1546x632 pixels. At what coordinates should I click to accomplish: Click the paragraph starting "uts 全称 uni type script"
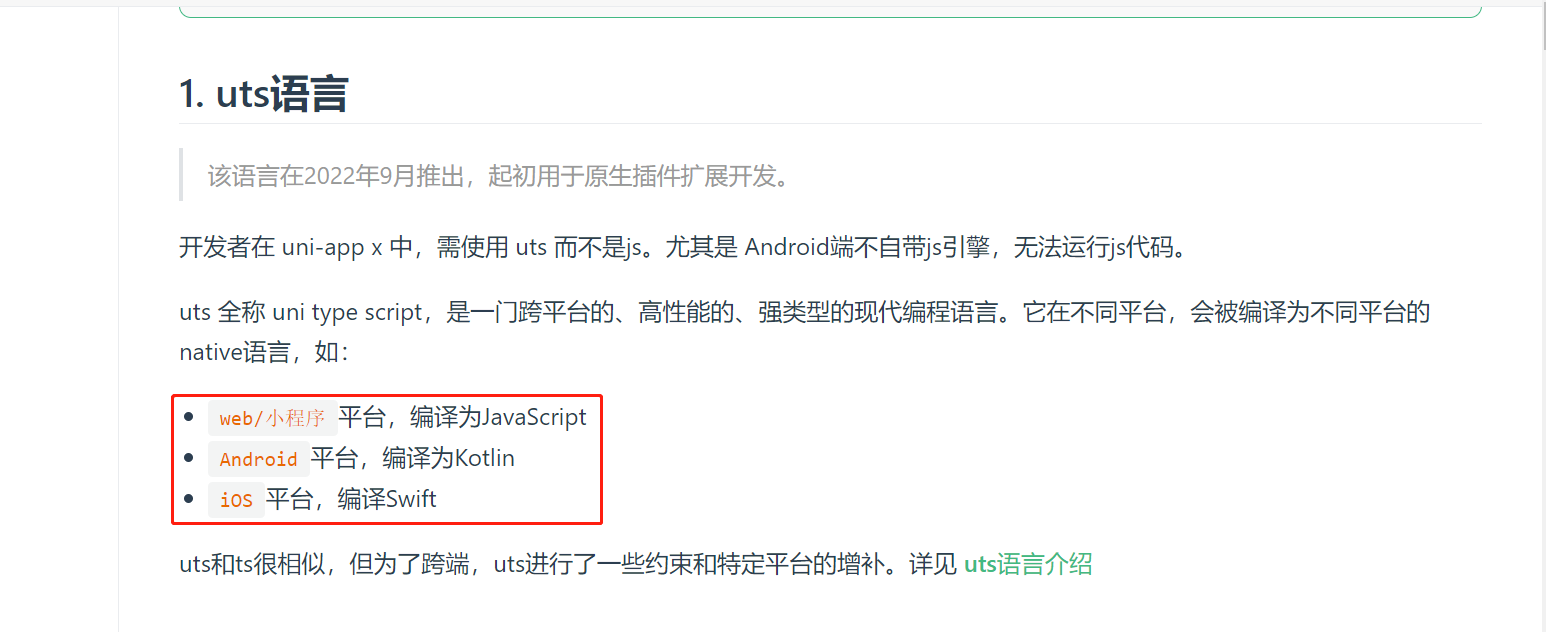pos(805,332)
